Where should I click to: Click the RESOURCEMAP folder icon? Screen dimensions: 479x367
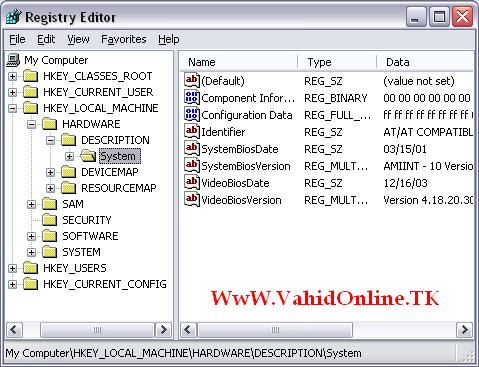(x=69, y=188)
